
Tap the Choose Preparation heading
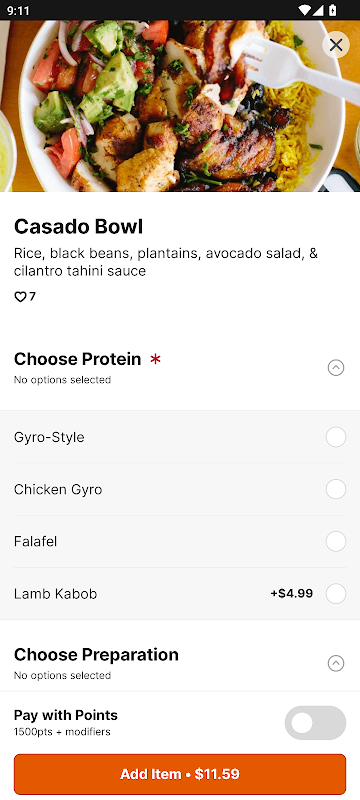point(96,655)
